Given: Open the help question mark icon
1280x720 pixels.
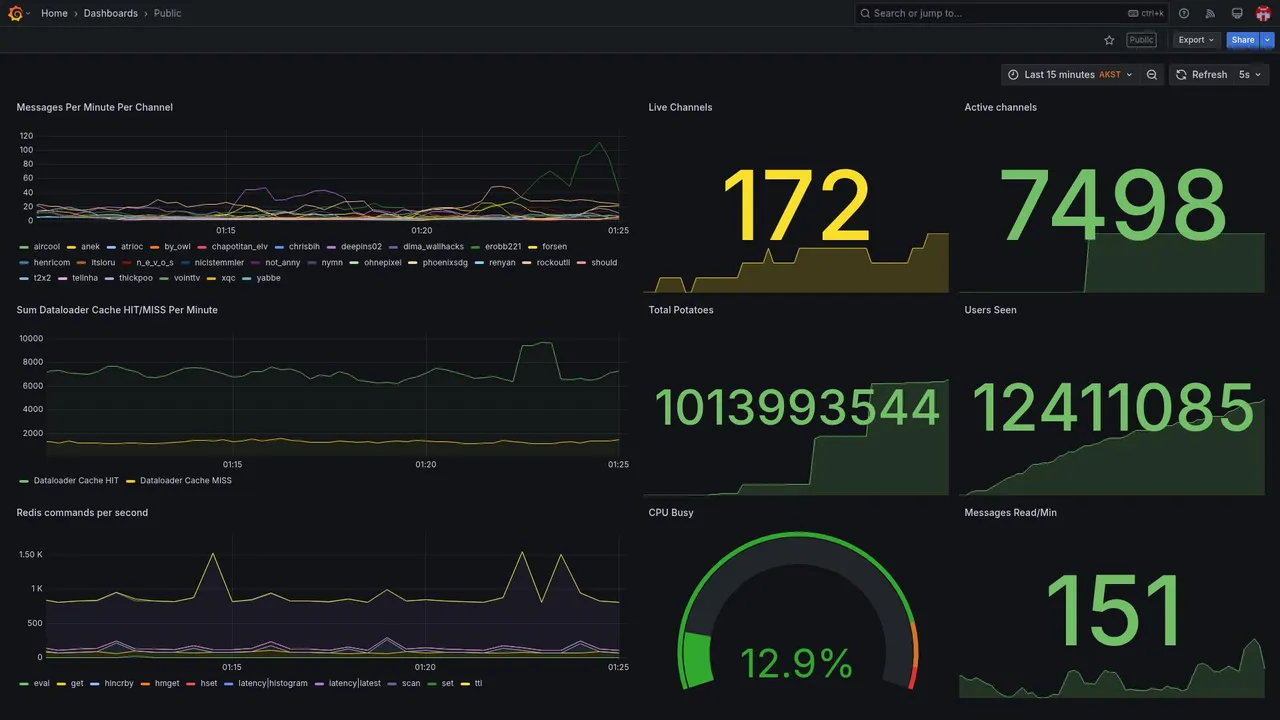Looking at the screenshot, I should tap(1184, 13).
